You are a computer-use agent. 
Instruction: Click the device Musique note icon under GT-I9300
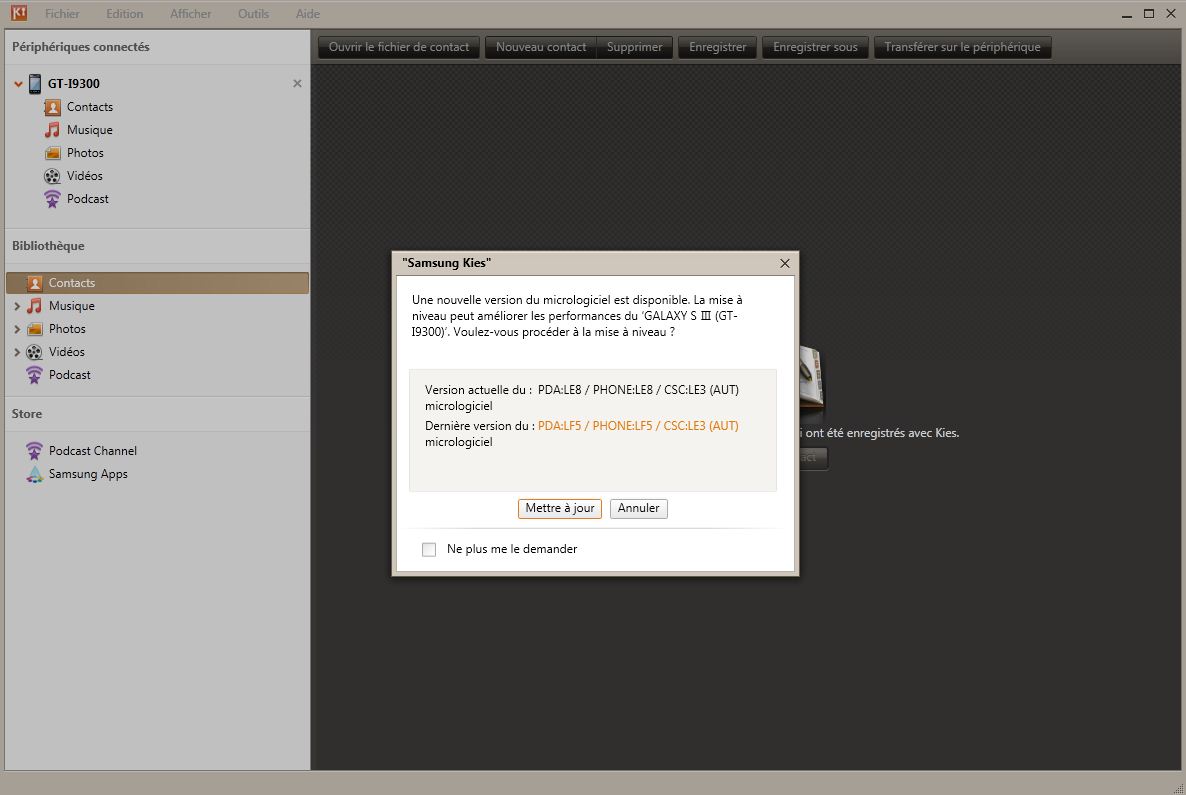click(x=52, y=130)
